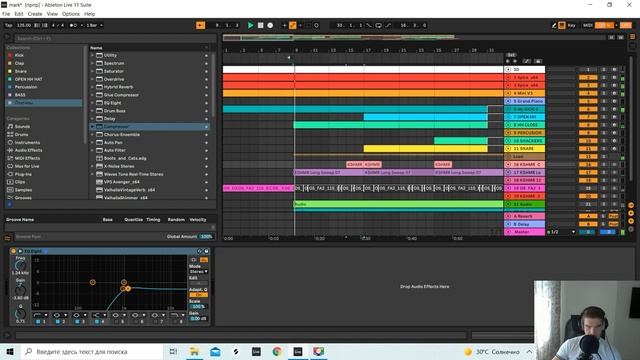This screenshot has height=360, width=640.
Task: Open the Max for Live category
Action: (x=27, y=166)
